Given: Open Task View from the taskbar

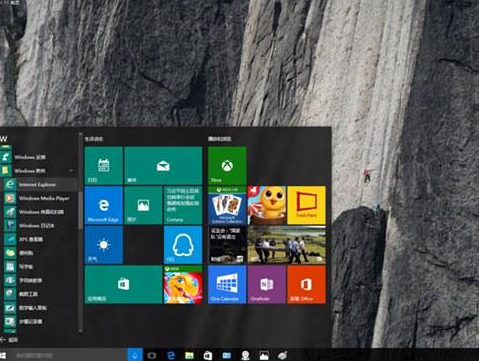Looking at the screenshot, I should pyautogui.click(x=152, y=355).
